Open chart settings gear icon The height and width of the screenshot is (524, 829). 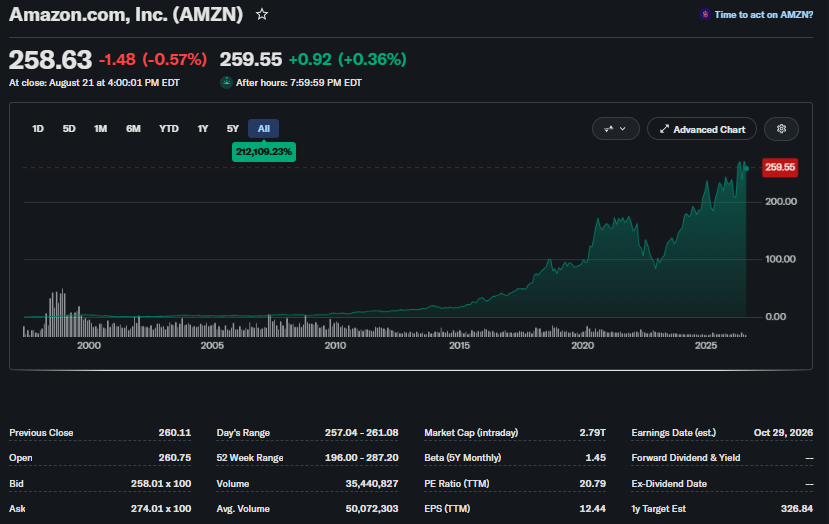pyautogui.click(x=781, y=129)
